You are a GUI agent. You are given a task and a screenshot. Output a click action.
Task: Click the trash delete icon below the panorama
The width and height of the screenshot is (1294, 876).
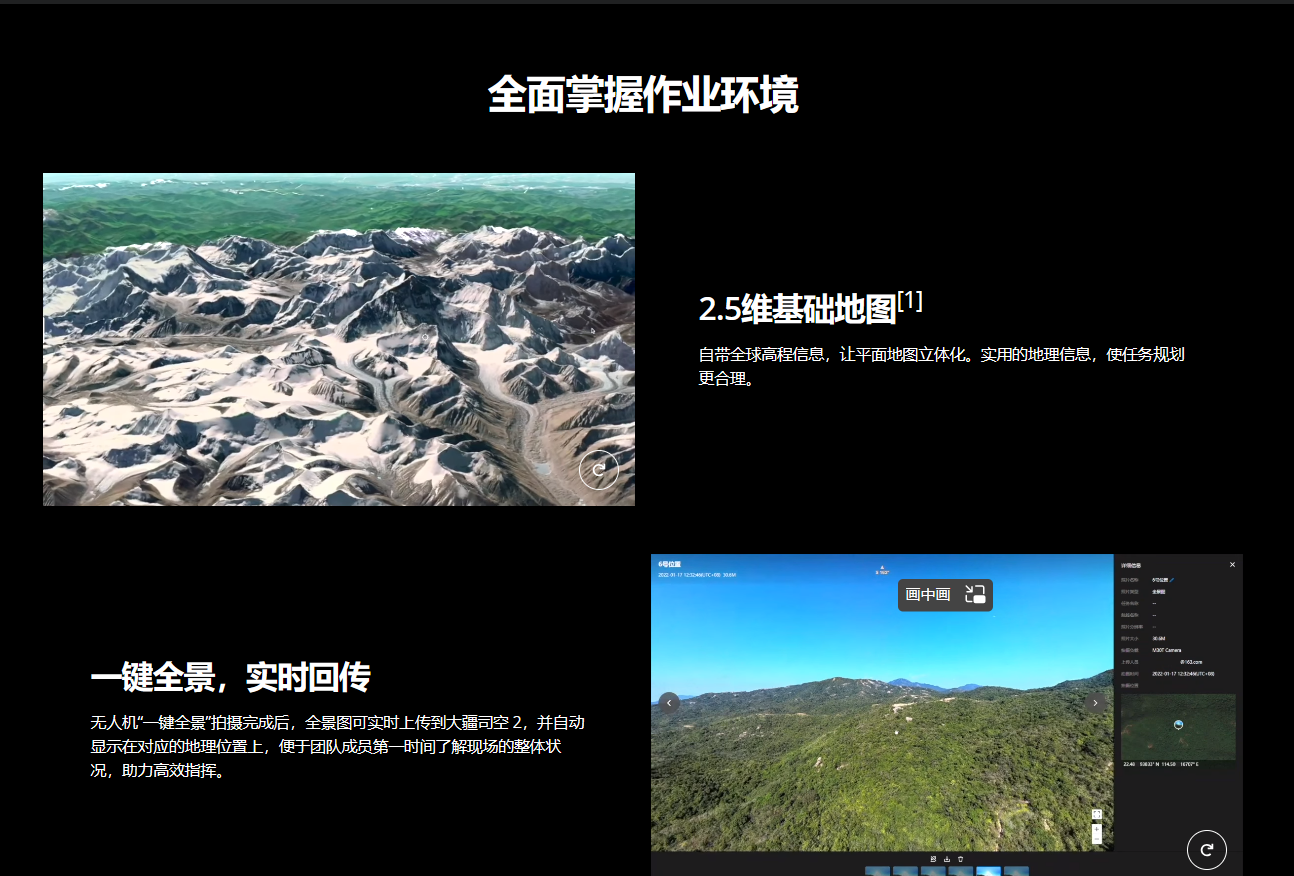[x=961, y=858]
